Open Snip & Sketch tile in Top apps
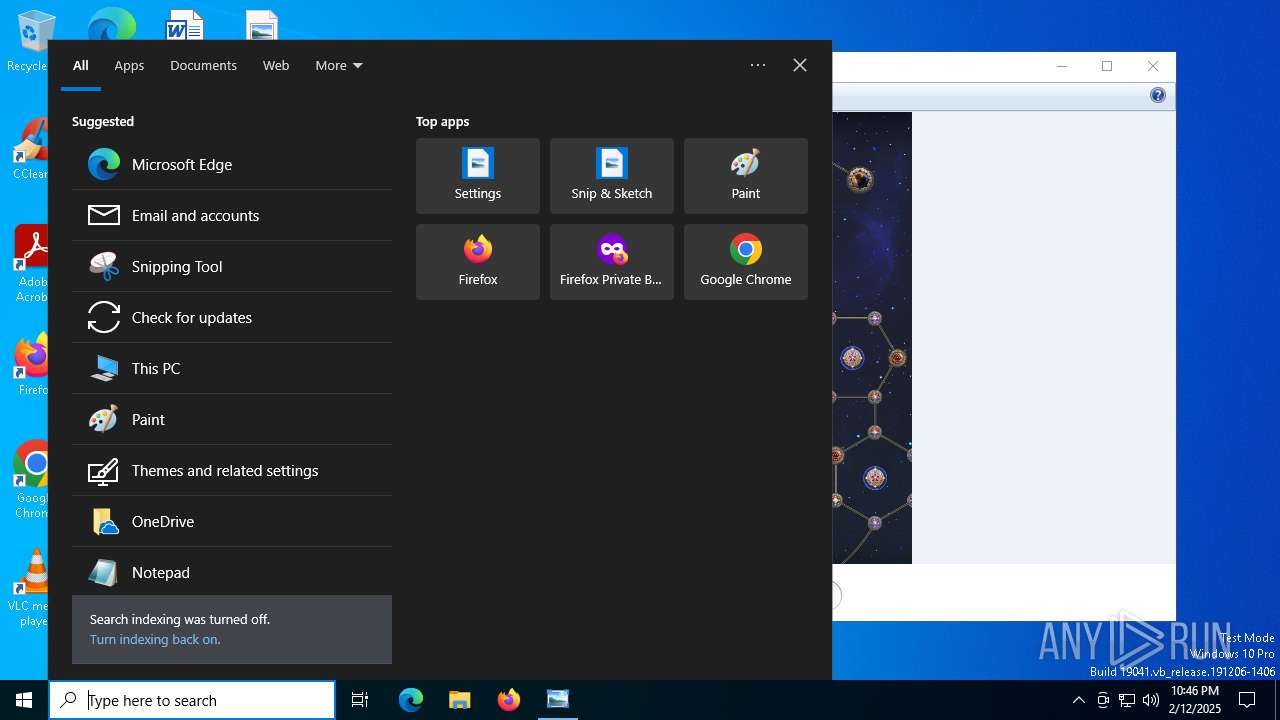 pyautogui.click(x=612, y=176)
